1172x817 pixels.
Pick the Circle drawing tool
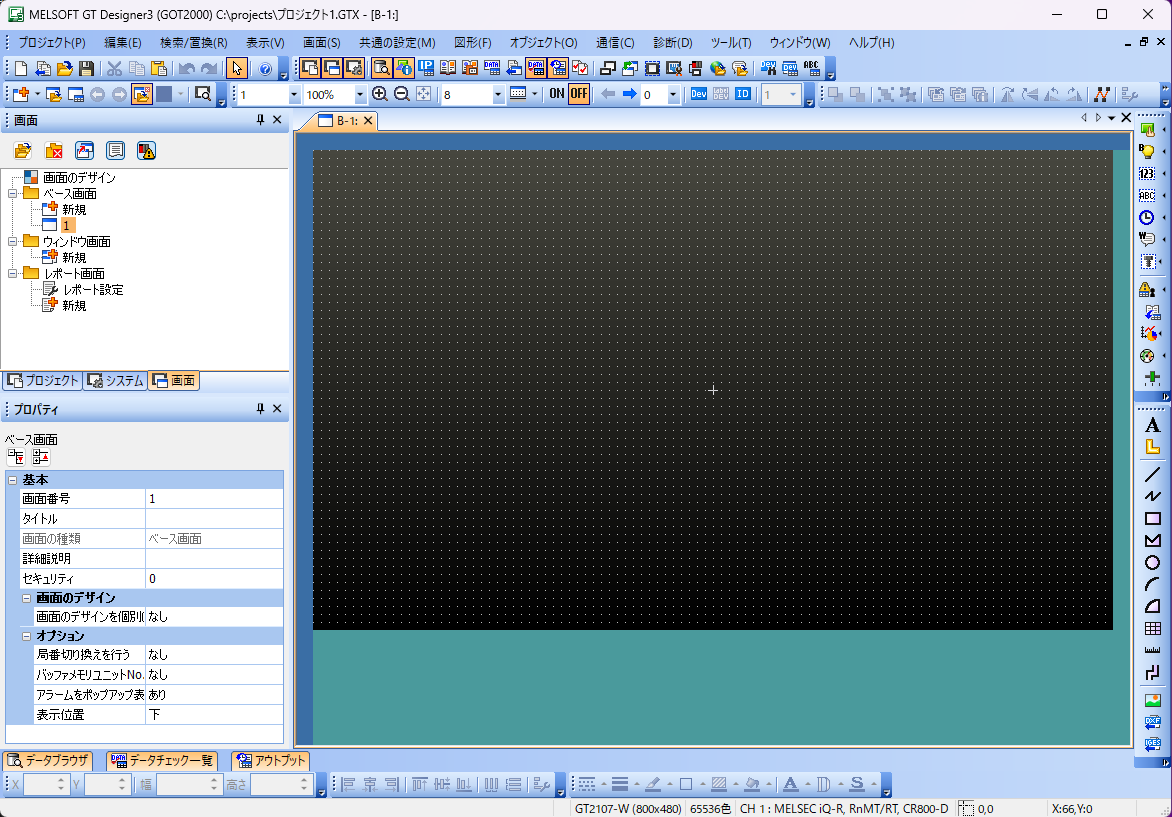pos(1151,563)
